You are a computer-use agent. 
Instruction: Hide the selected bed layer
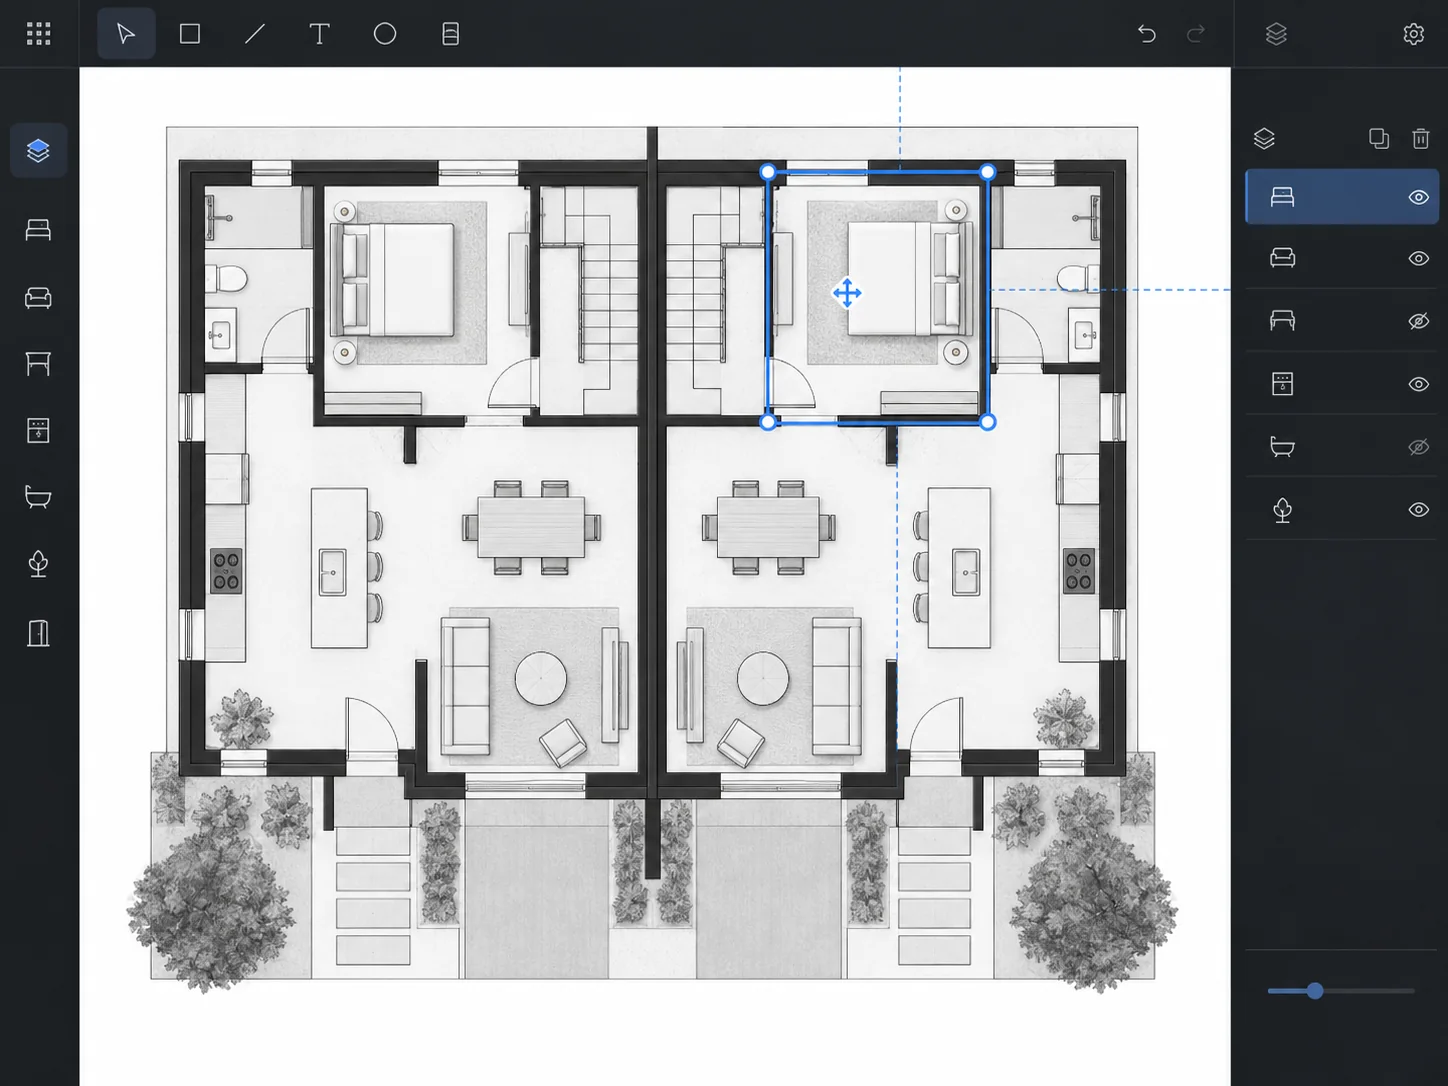[x=1418, y=197]
